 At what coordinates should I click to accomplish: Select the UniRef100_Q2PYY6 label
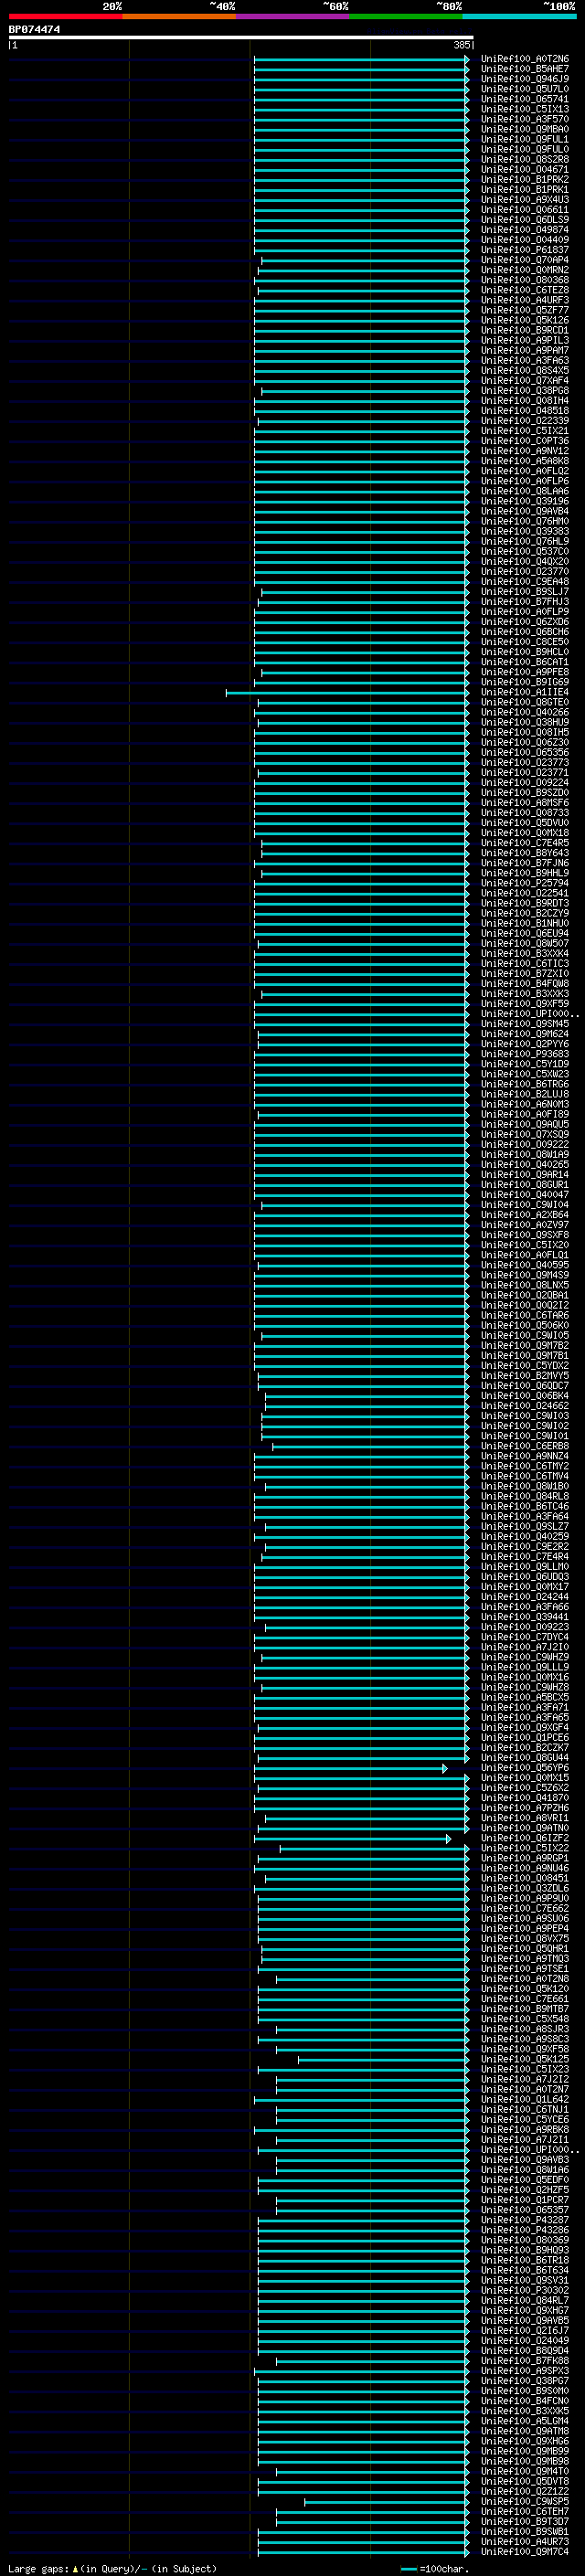(525, 1044)
